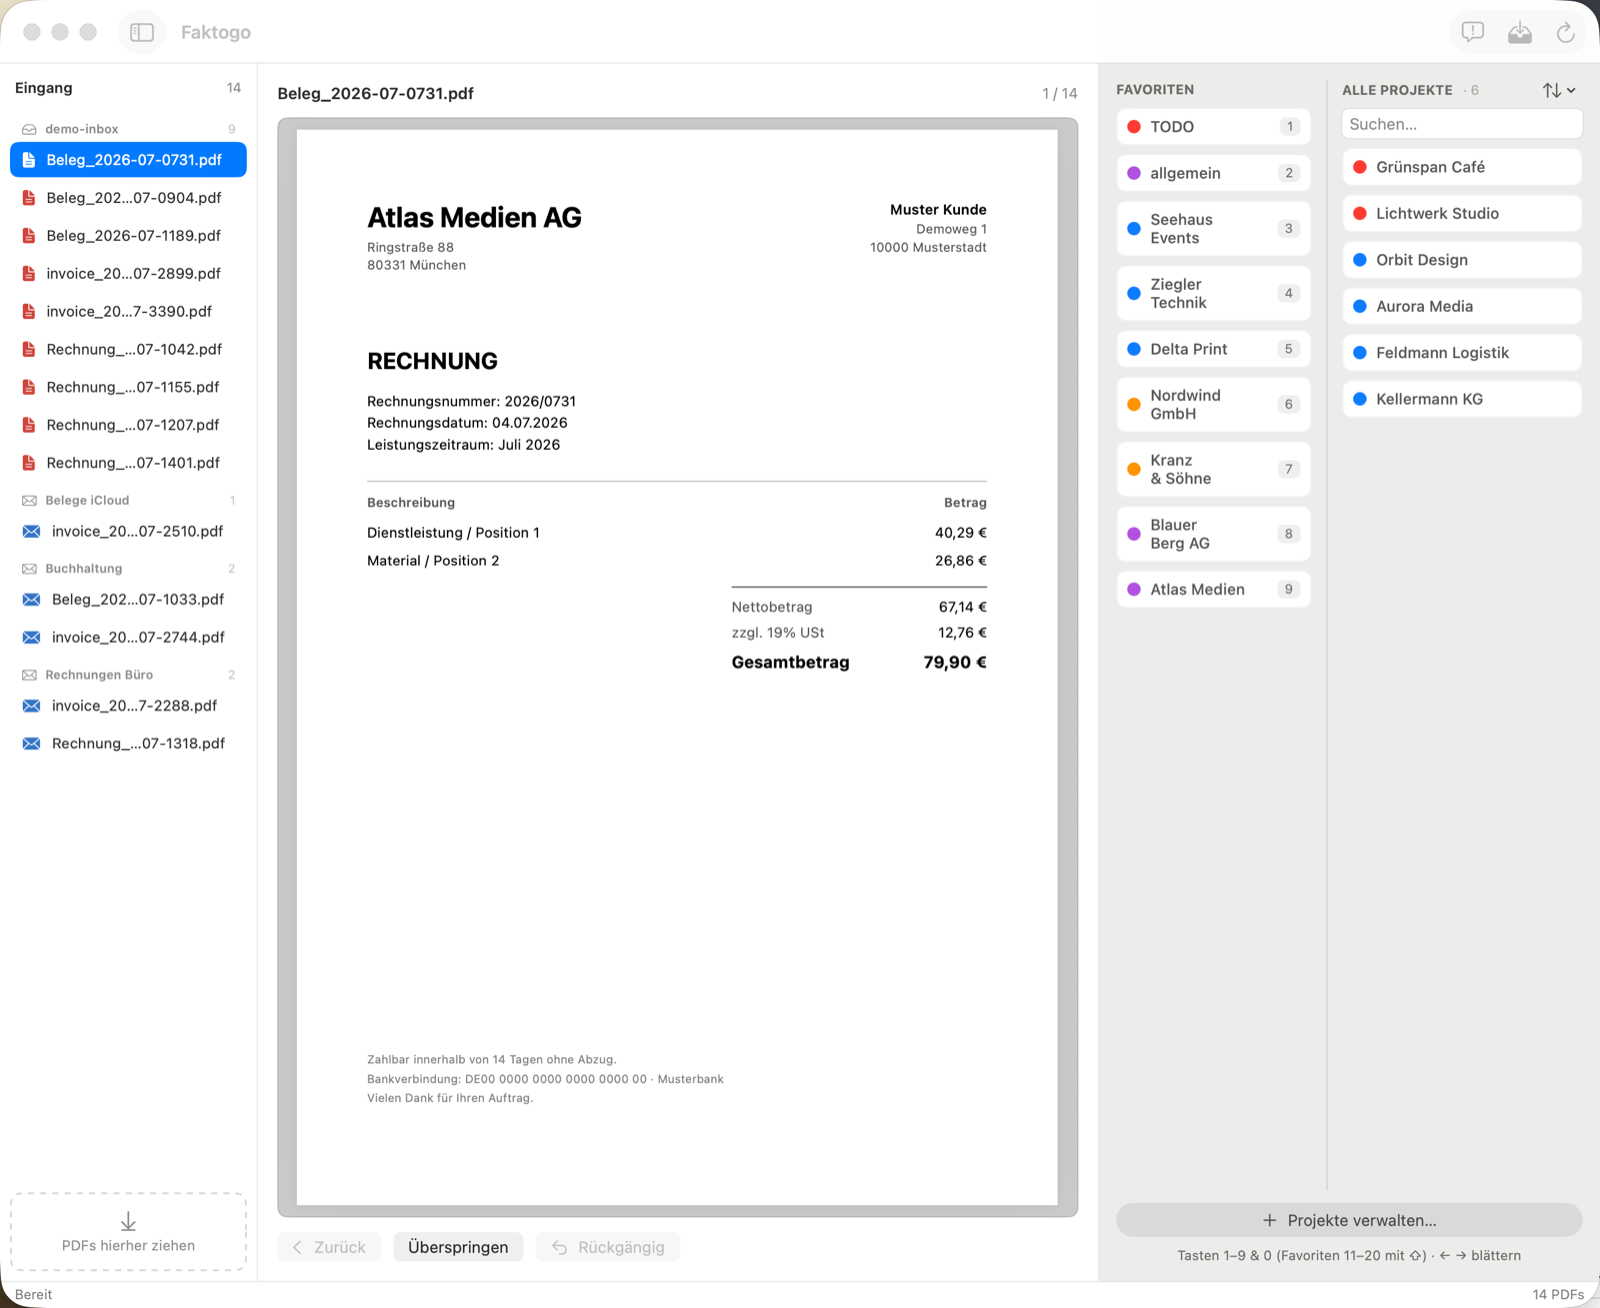Open Rechnung_...07-1207.pdf
Viewport: 1600px width, 1308px height.
coord(128,425)
